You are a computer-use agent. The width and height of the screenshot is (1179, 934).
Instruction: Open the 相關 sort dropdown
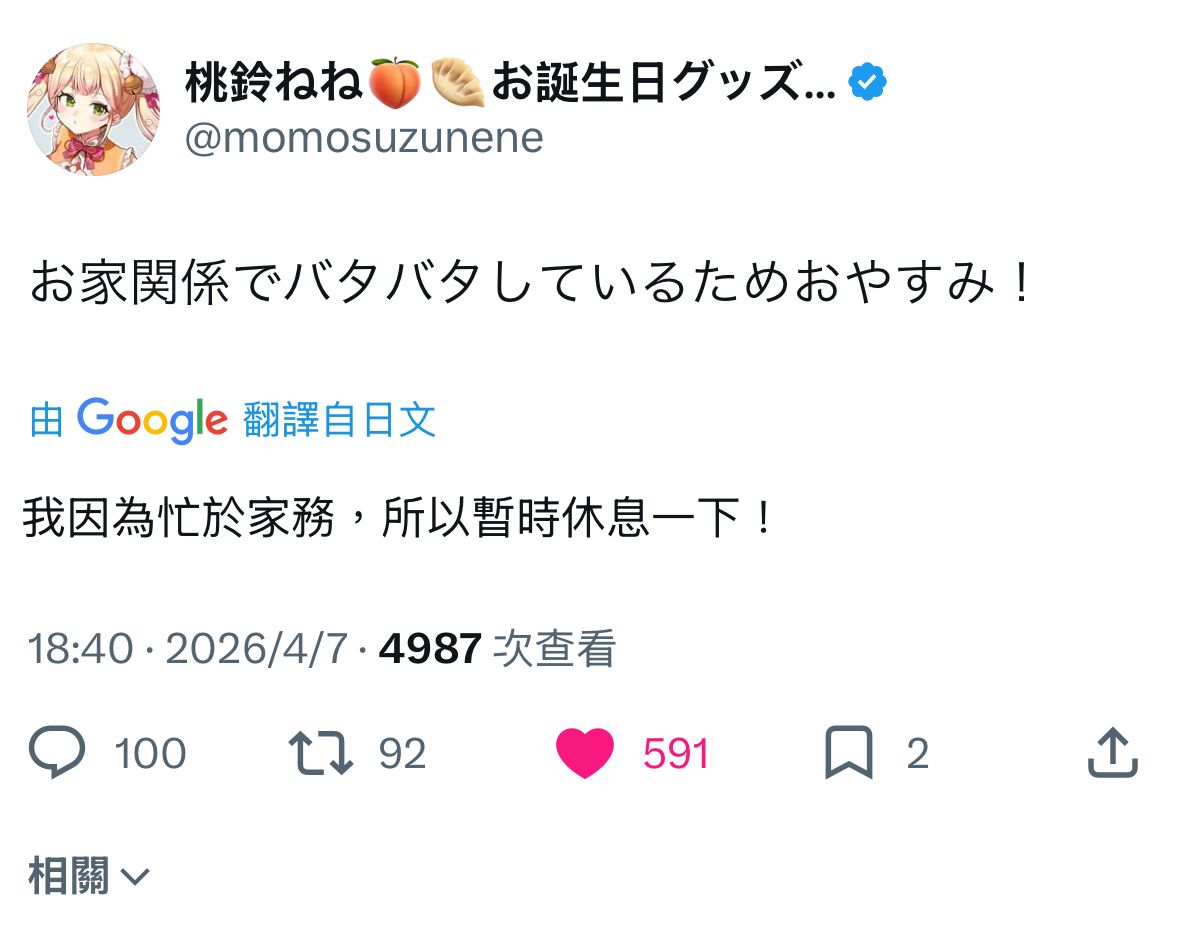point(68,877)
